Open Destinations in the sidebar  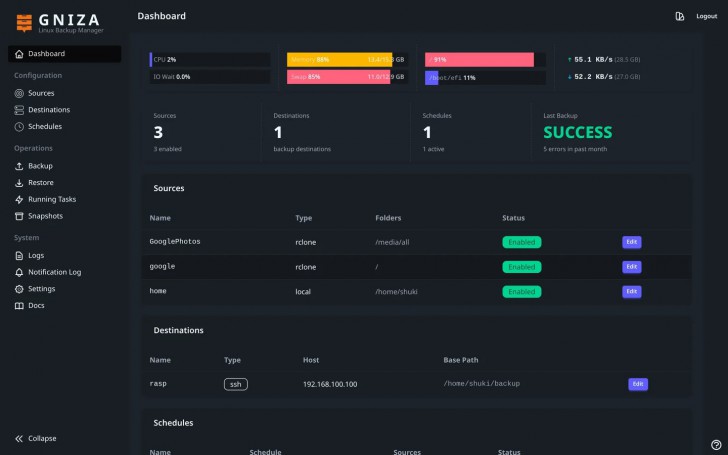(x=65, y=110)
